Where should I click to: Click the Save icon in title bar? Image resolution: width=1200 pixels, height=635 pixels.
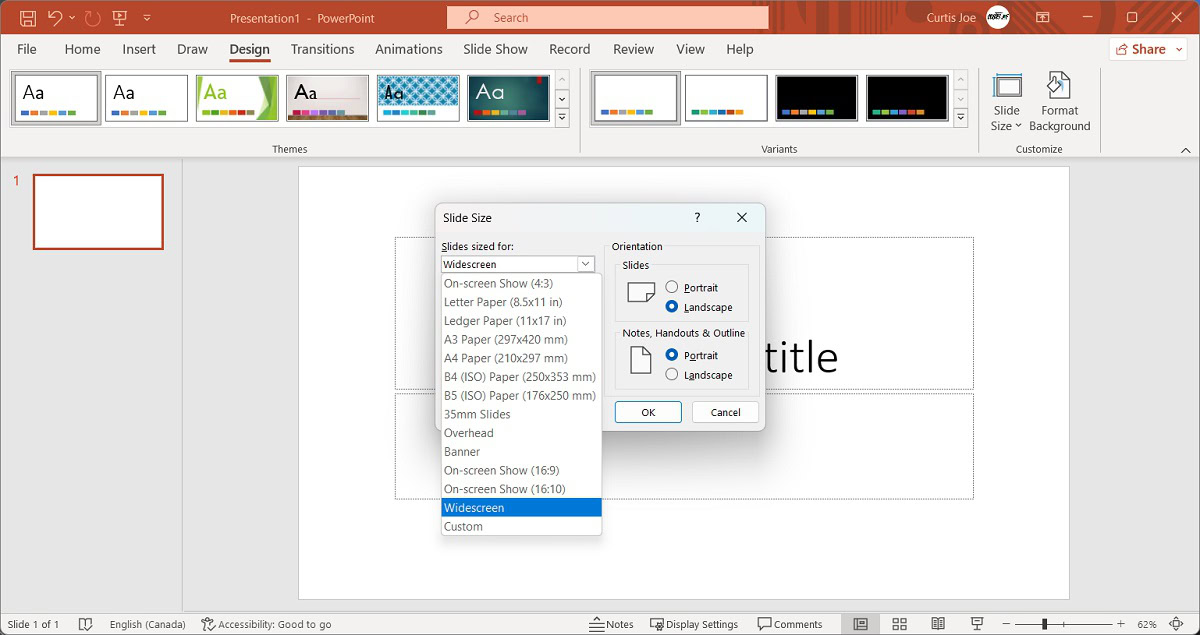click(28, 18)
